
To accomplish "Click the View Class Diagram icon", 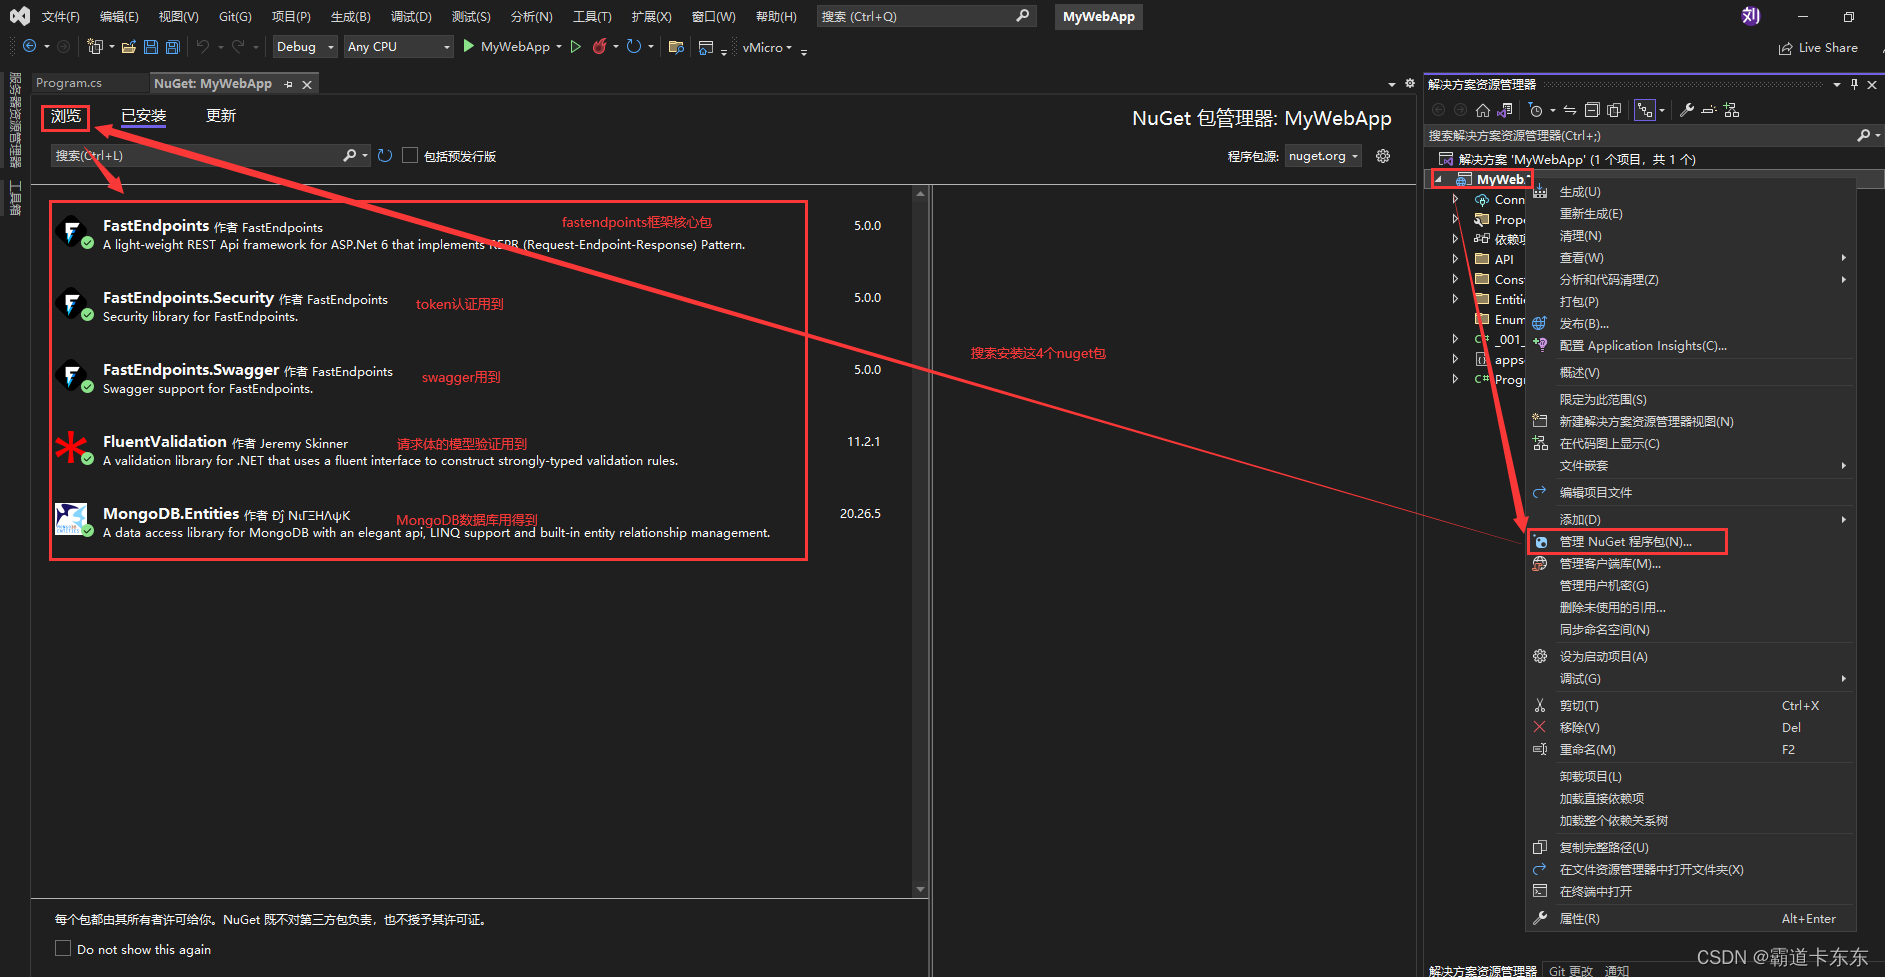I will pos(1732,110).
